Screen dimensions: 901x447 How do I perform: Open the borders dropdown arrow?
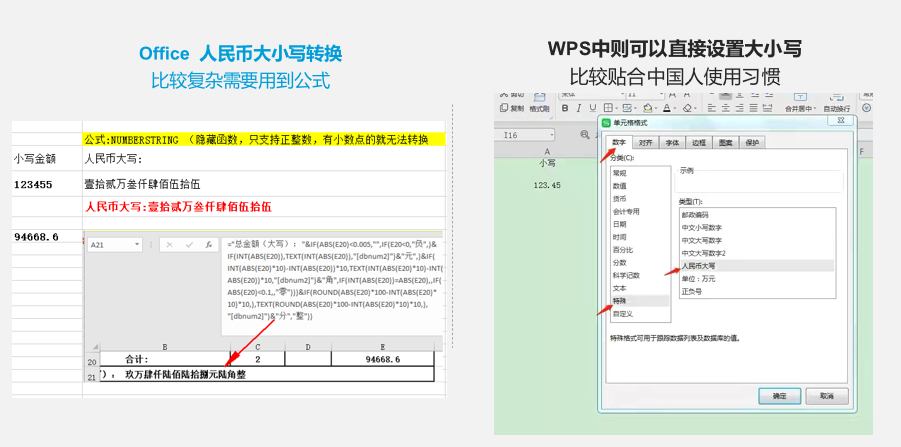pos(616,109)
